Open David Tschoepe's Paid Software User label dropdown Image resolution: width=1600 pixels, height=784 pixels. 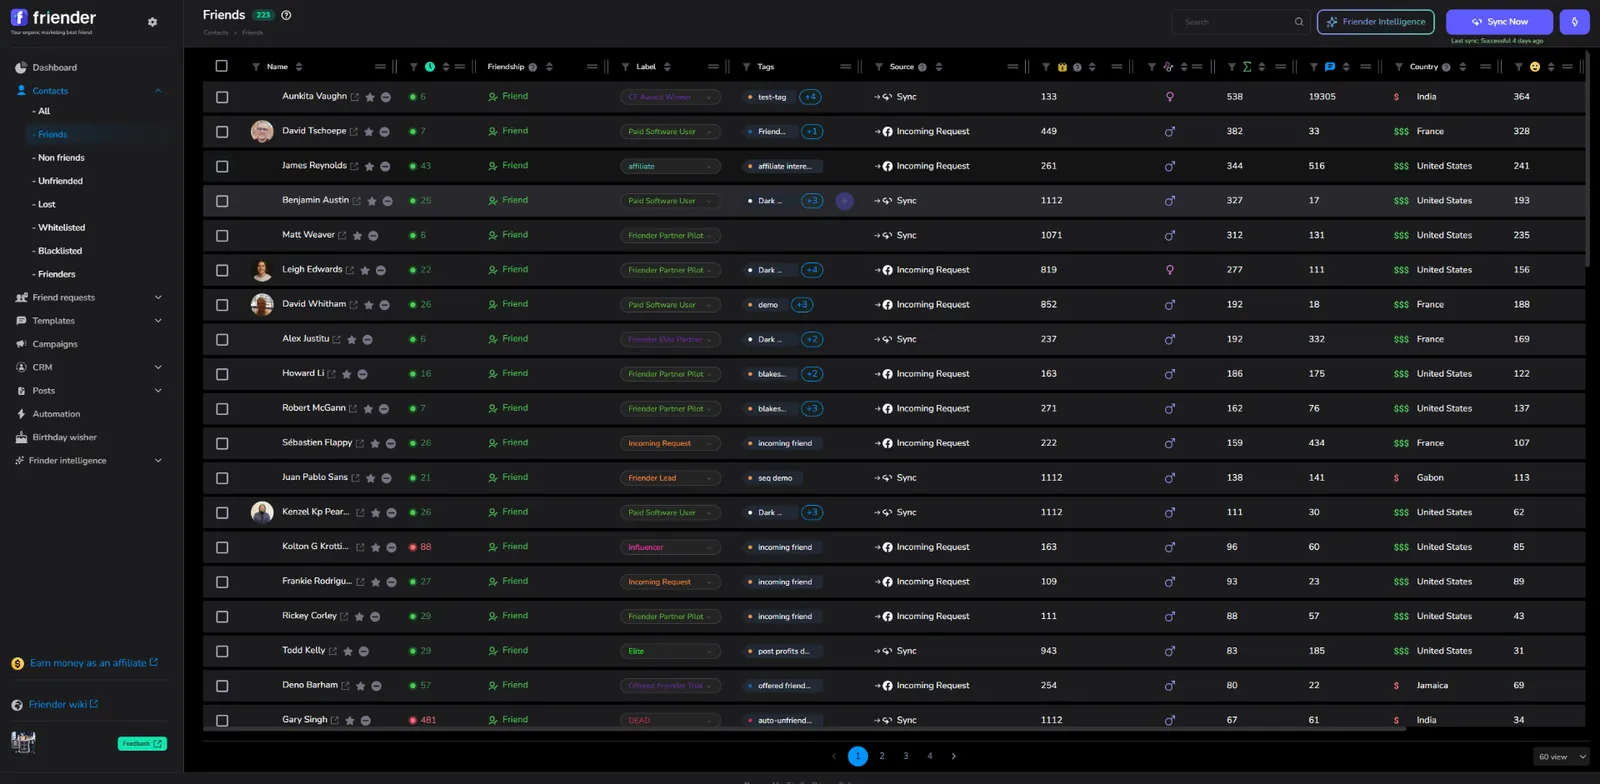pyautogui.click(x=670, y=132)
